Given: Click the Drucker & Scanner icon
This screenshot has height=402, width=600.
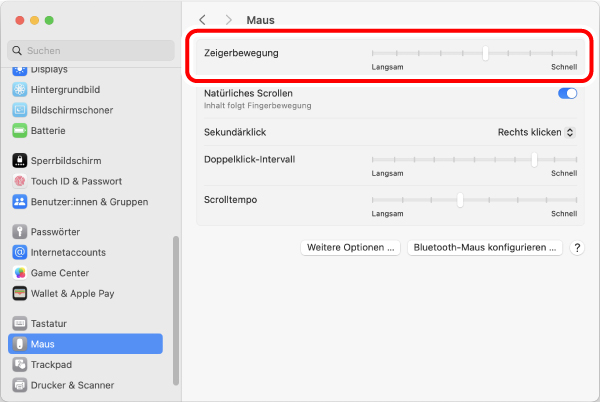Looking at the screenshot, I should 20,385.
